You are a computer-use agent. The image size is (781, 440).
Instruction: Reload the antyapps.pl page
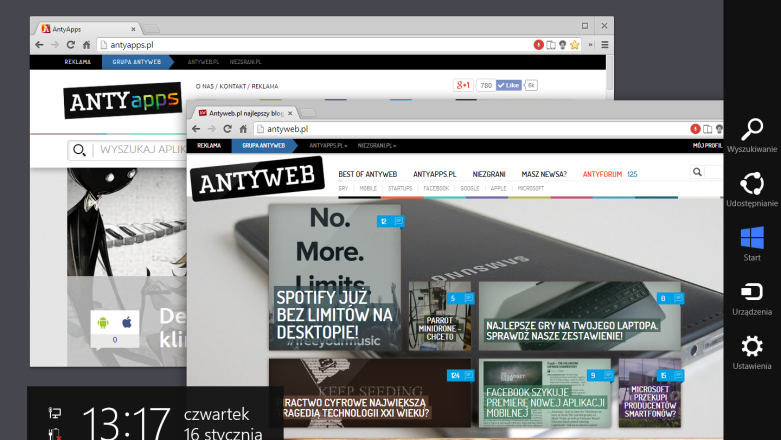click(x=71, y=45)
